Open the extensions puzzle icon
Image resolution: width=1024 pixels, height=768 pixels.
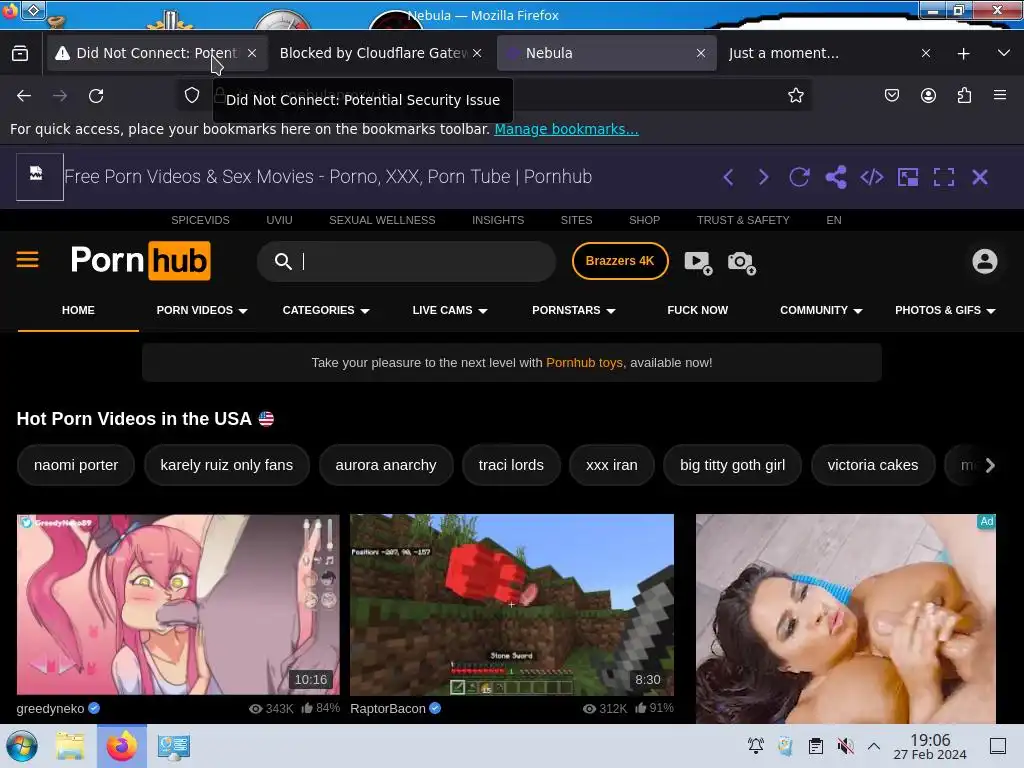964,95
